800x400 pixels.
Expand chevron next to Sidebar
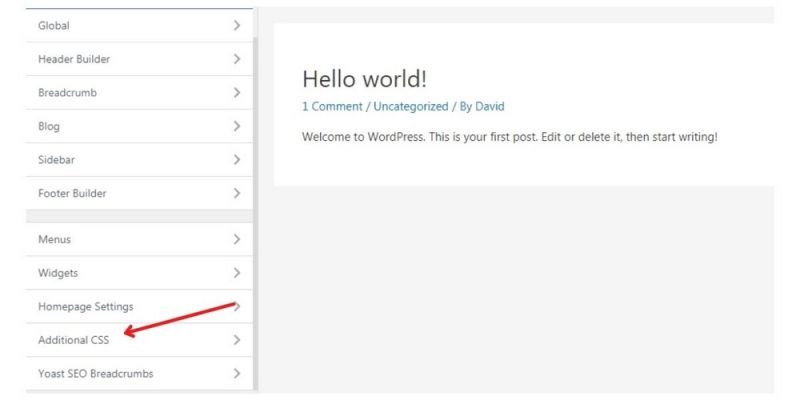[x=237, y=160]
